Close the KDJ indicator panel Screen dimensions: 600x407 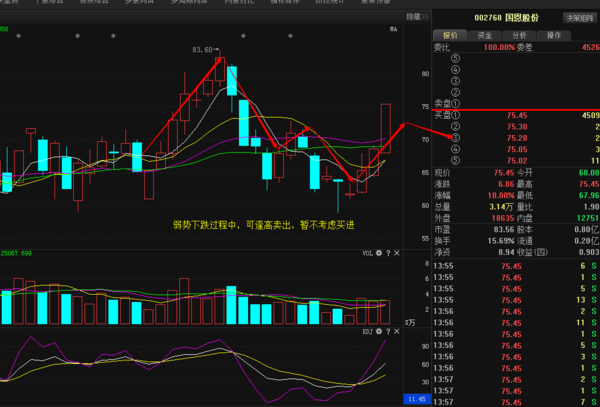click(x=397, y=331)
